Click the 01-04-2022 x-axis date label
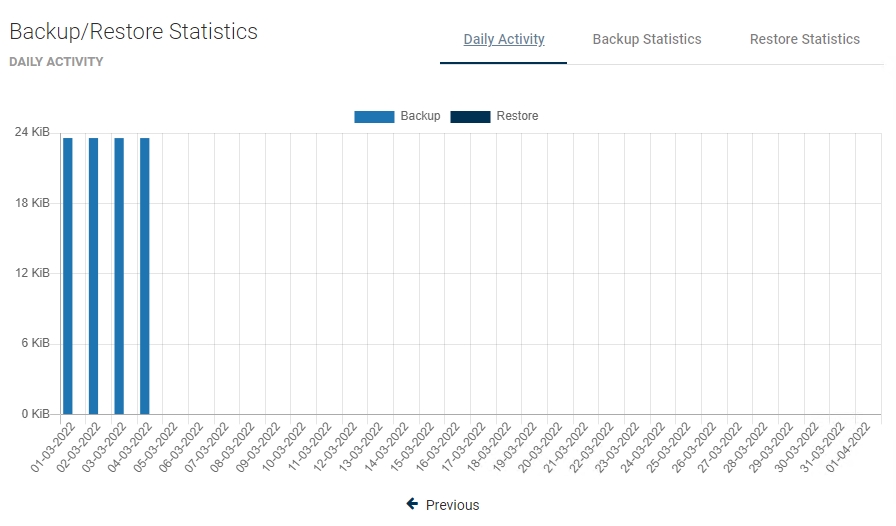Viewport: 896px width, 526px height. tap(855, 447)
